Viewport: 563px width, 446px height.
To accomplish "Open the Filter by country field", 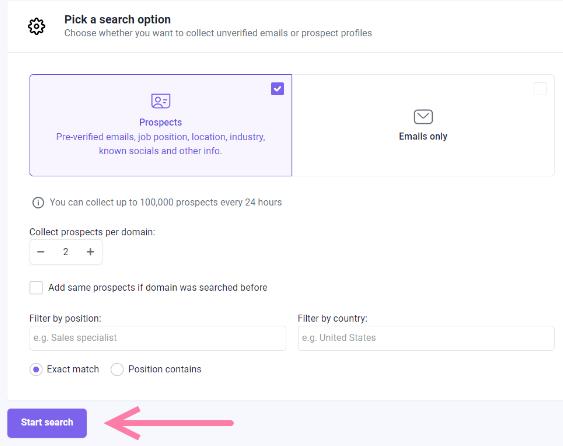I will pyautogui.click(x=426, y=338).
